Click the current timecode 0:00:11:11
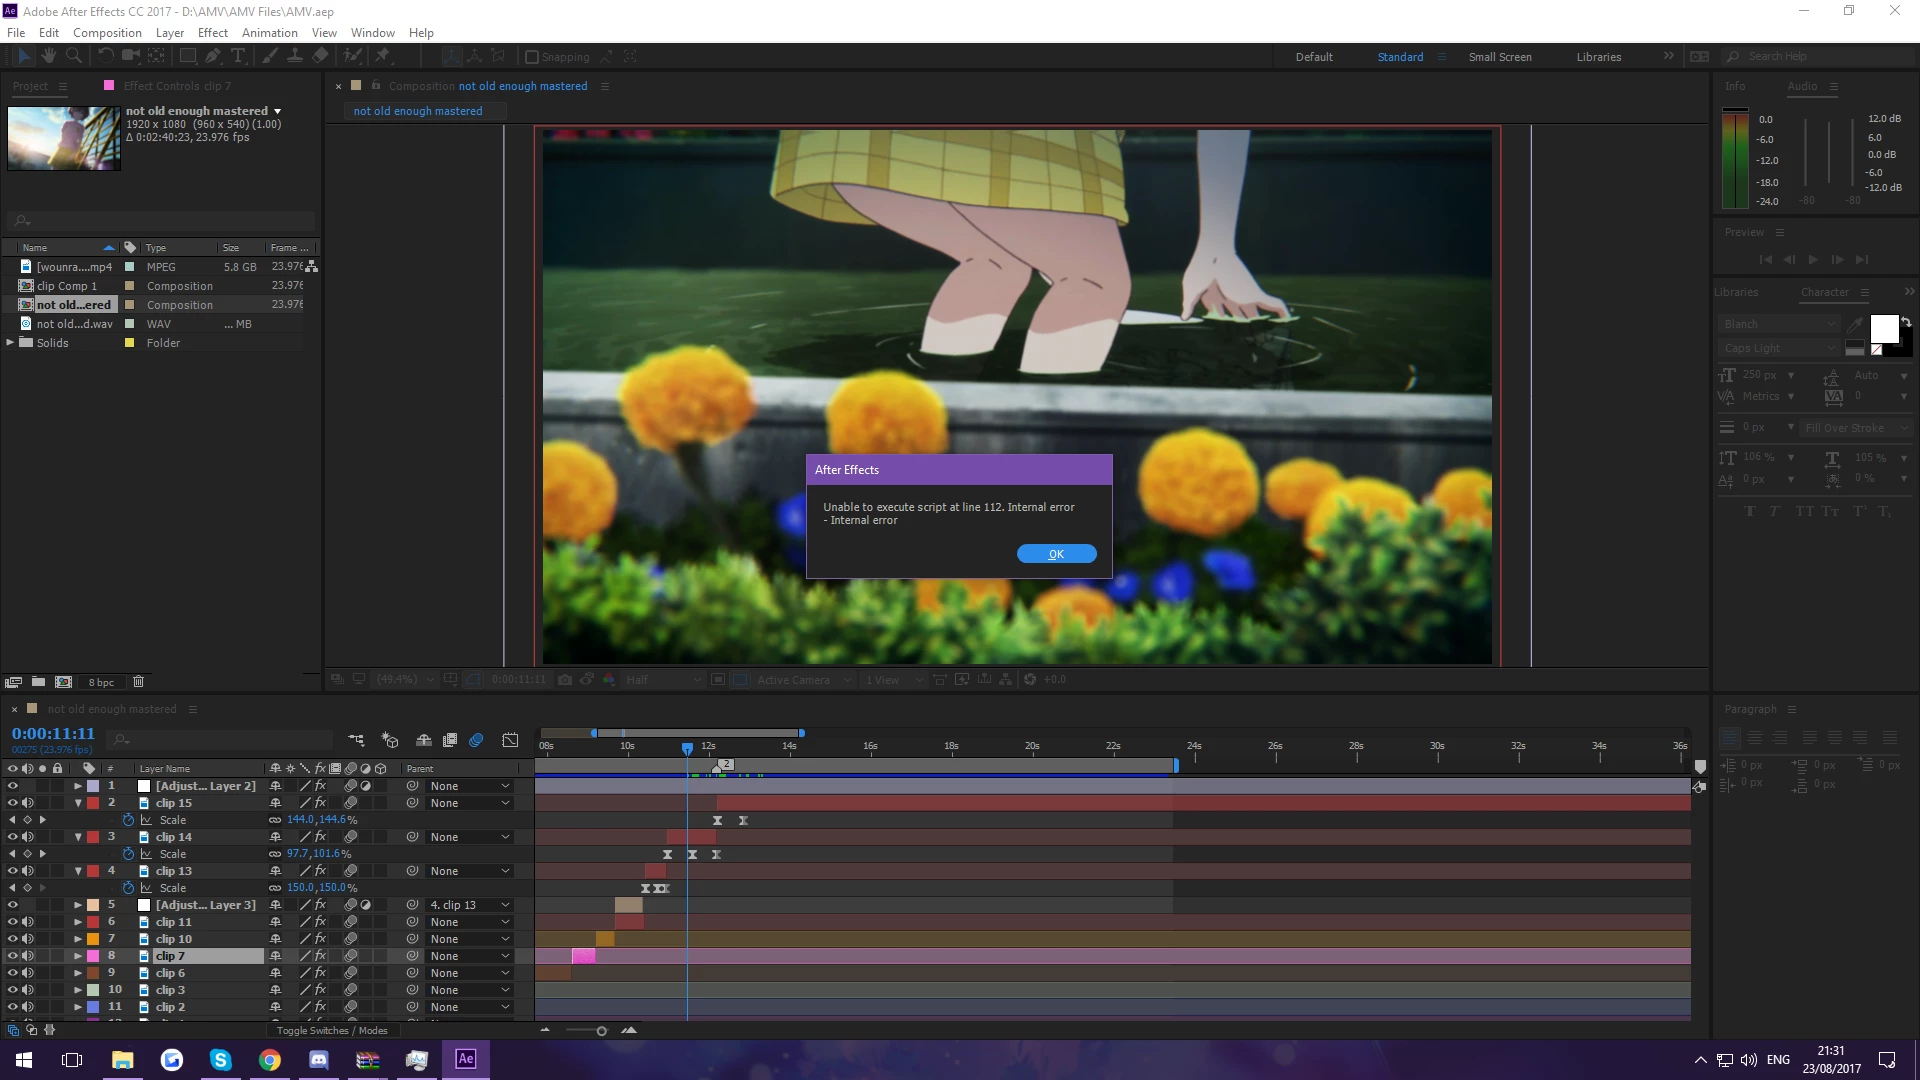 coord(53,733)
